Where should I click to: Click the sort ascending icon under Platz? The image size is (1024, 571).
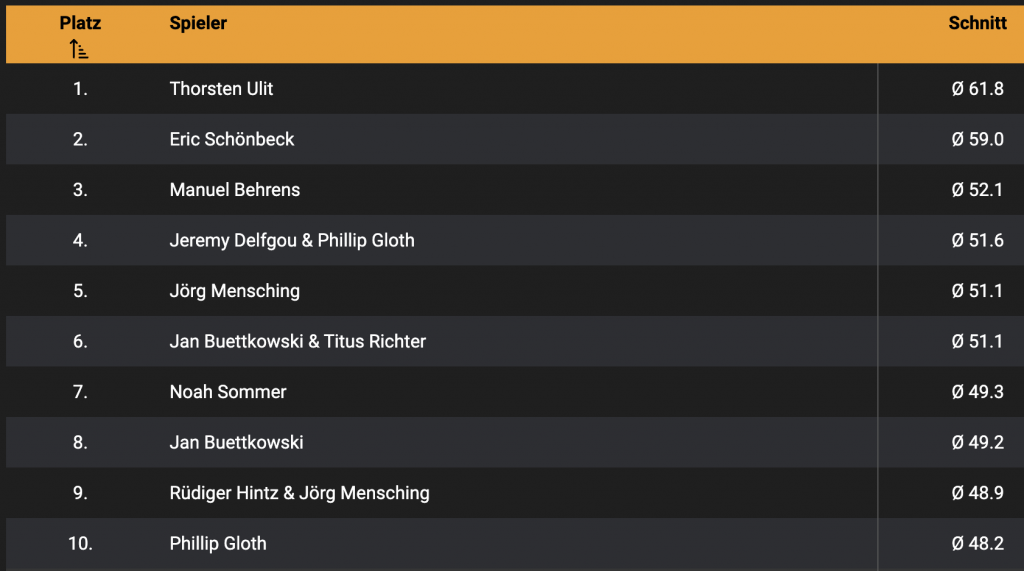tap(79, 48)
